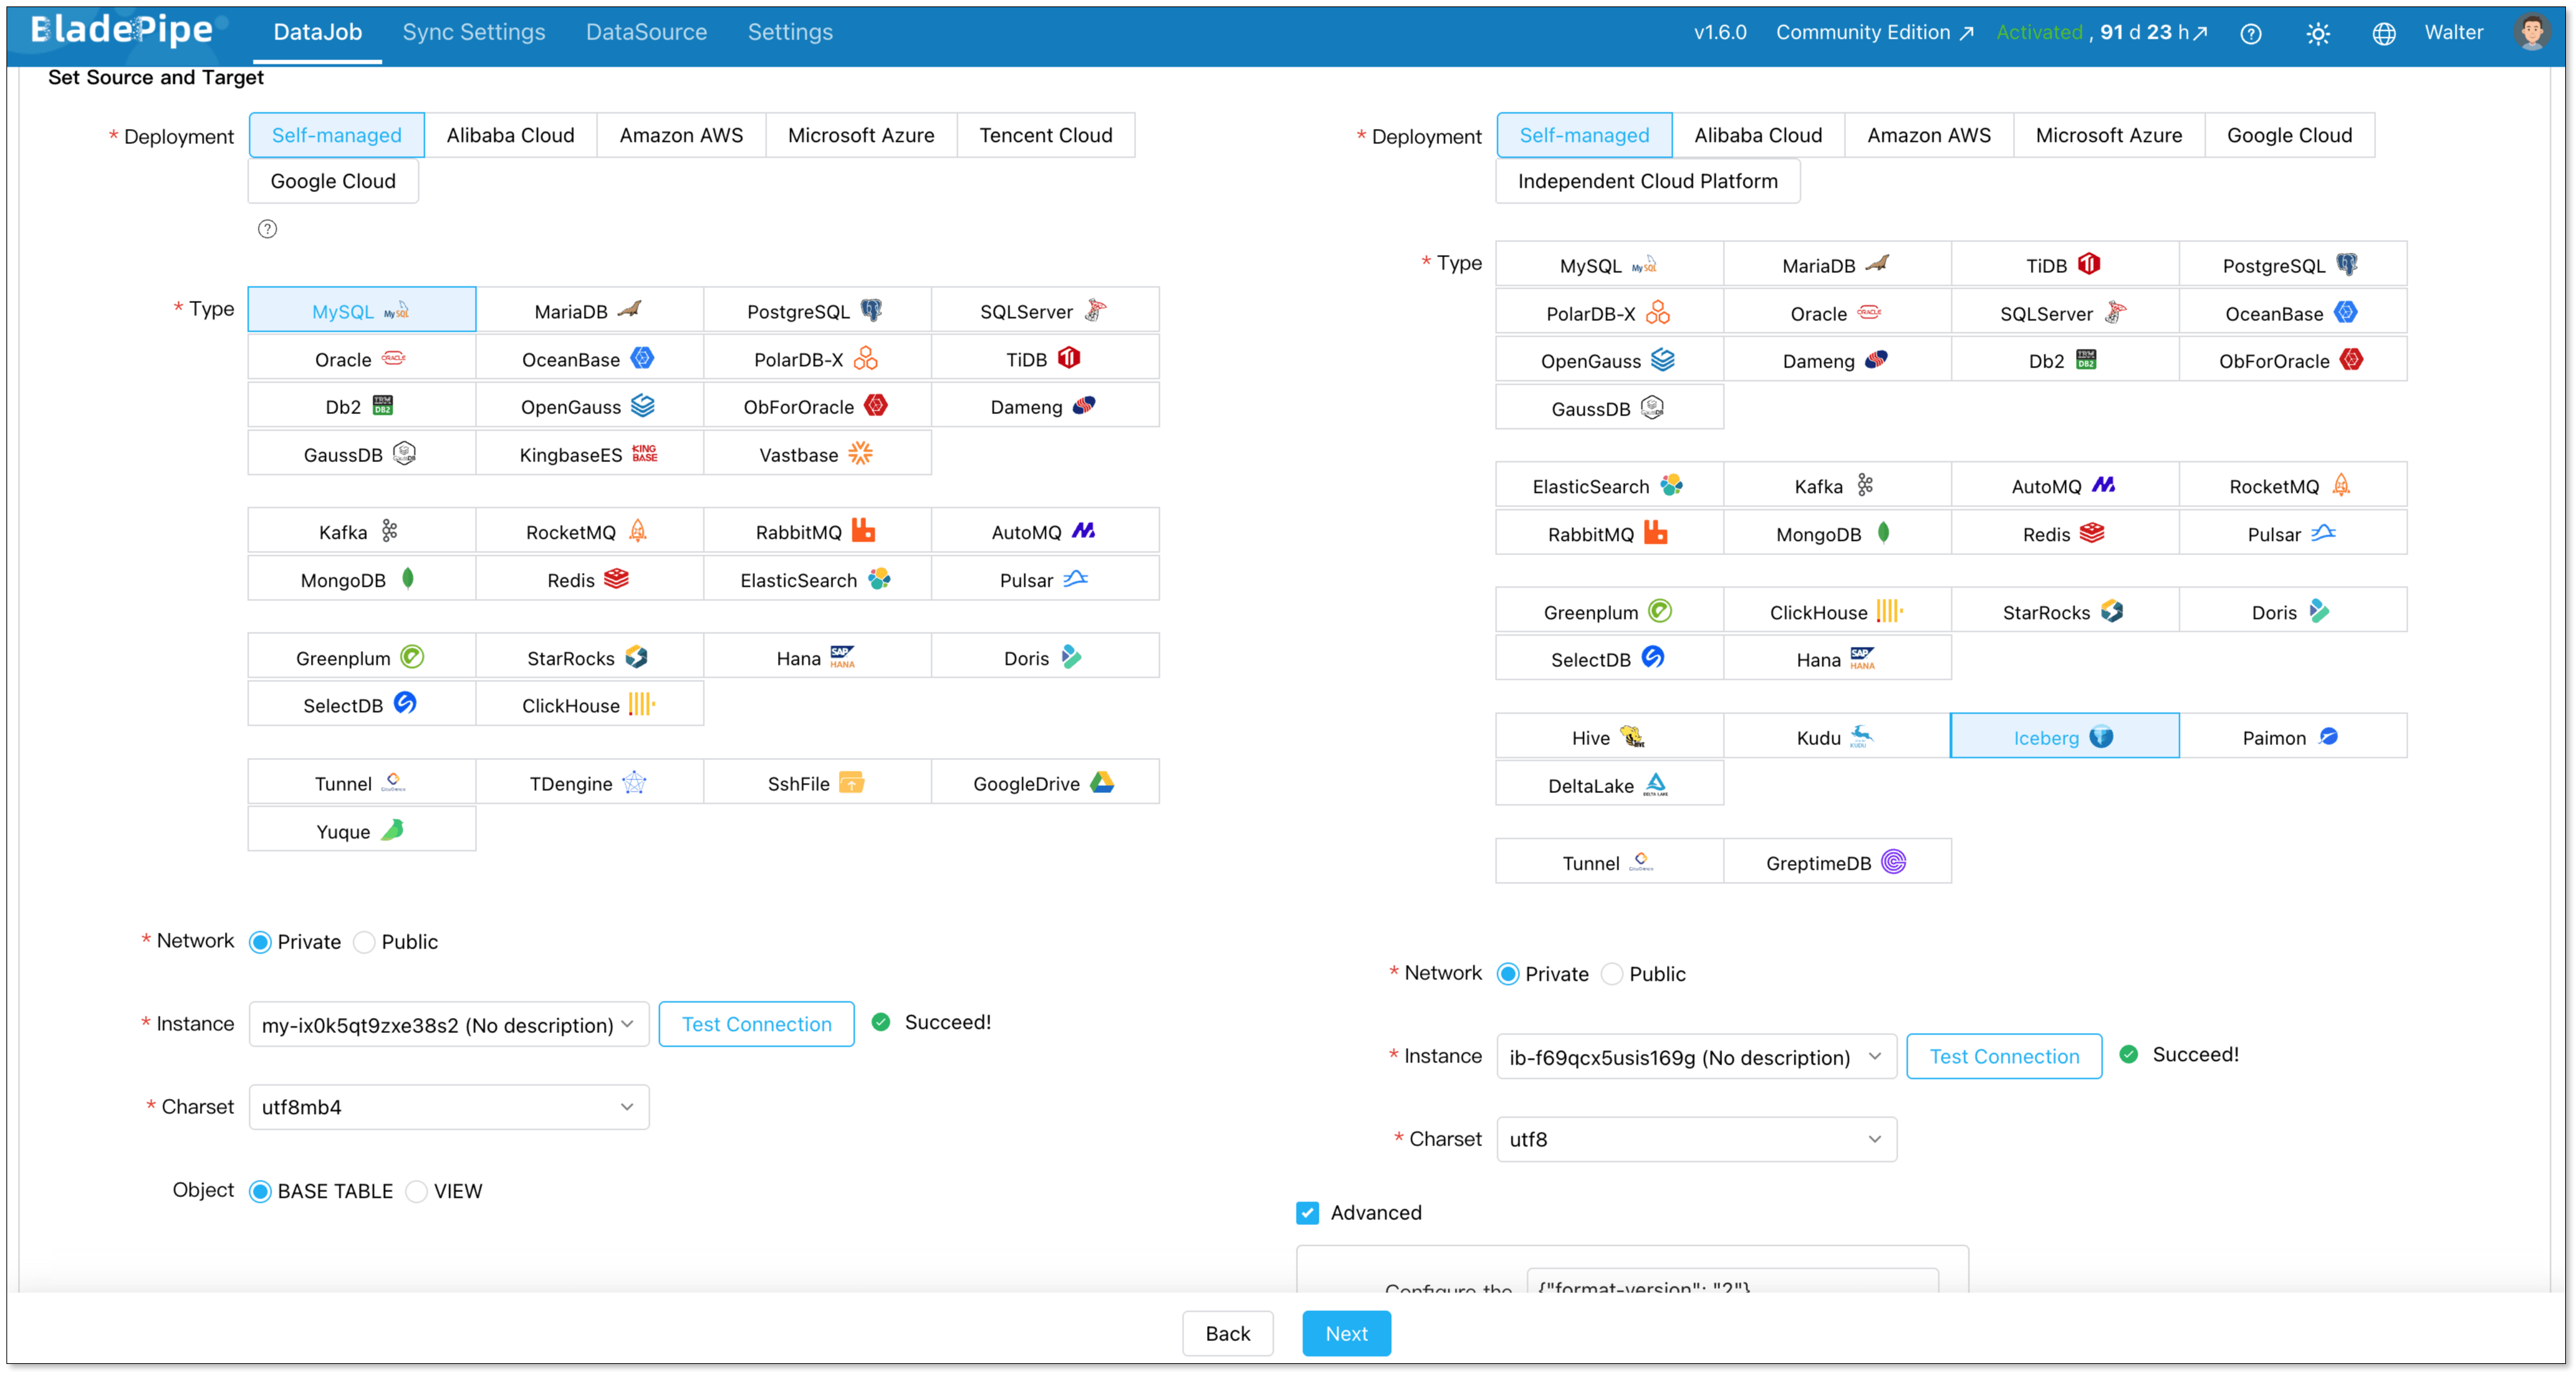Select source MongoDB type
Screen dimensions: 2576x1374
click(361, 579)
